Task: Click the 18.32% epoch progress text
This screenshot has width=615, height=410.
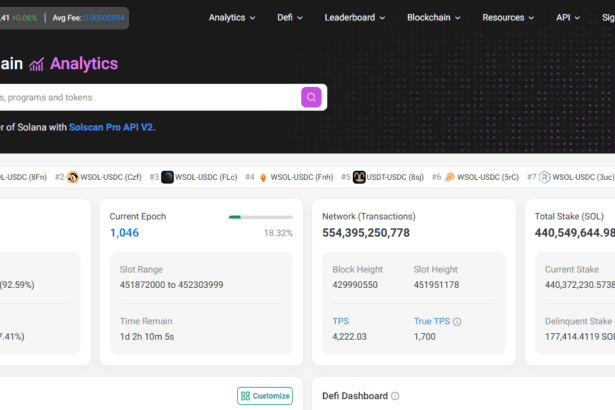Action: (278, 233)
